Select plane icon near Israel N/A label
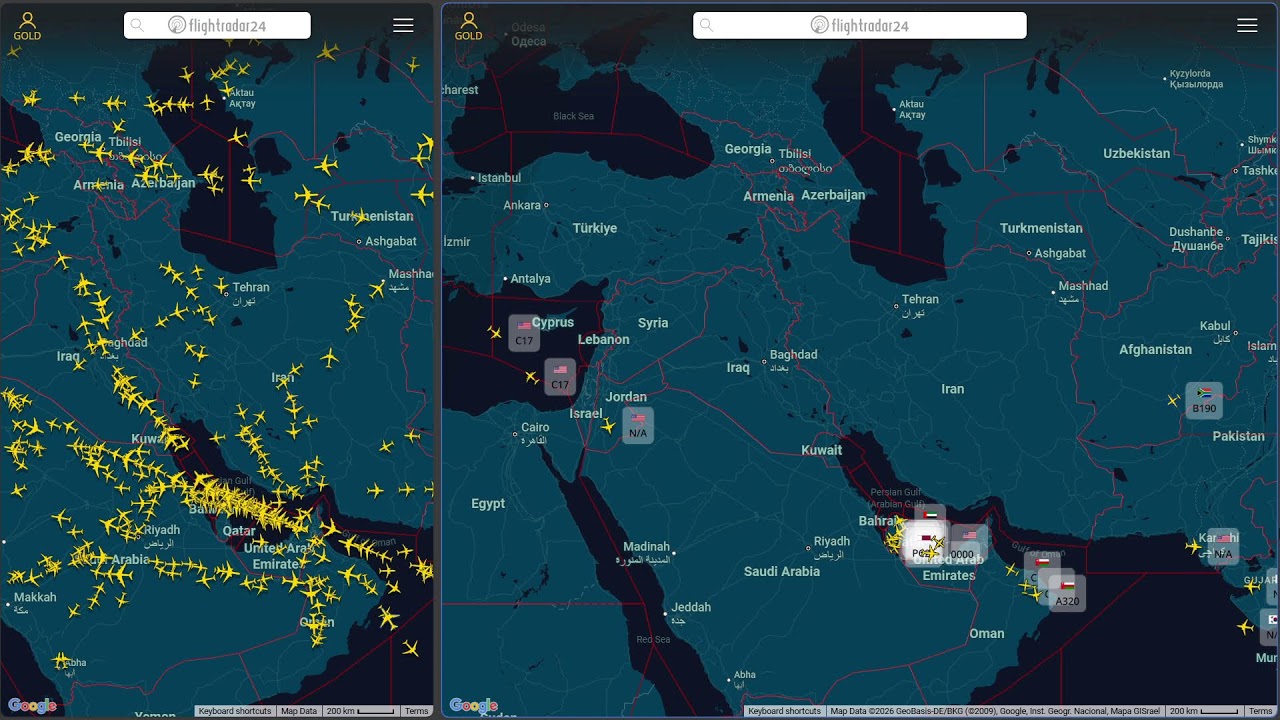The height and width of the screenshot is (720, 1280). coord(608,427)
